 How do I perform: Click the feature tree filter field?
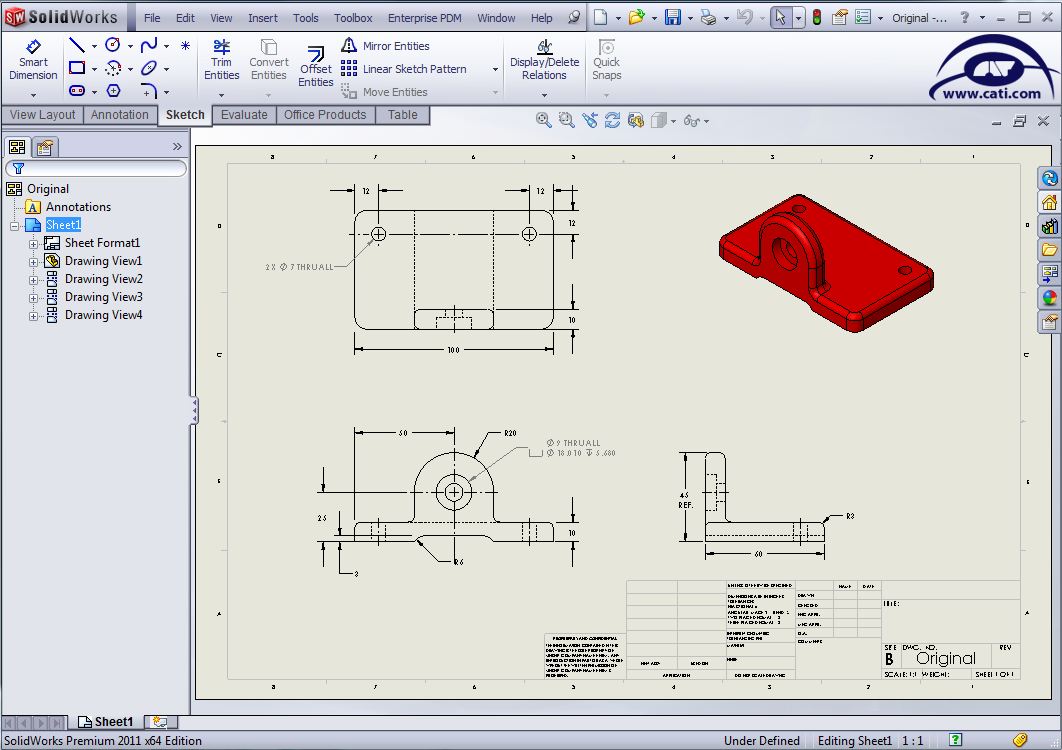point(100,168)
